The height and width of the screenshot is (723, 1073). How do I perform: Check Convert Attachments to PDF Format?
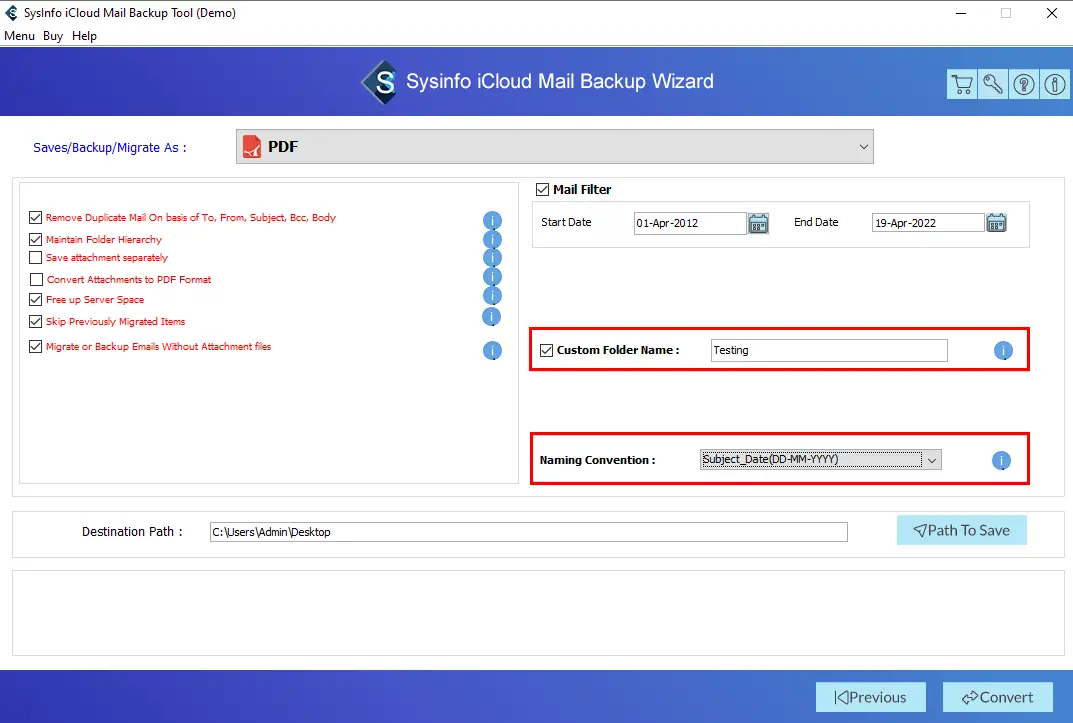point(37,280)
